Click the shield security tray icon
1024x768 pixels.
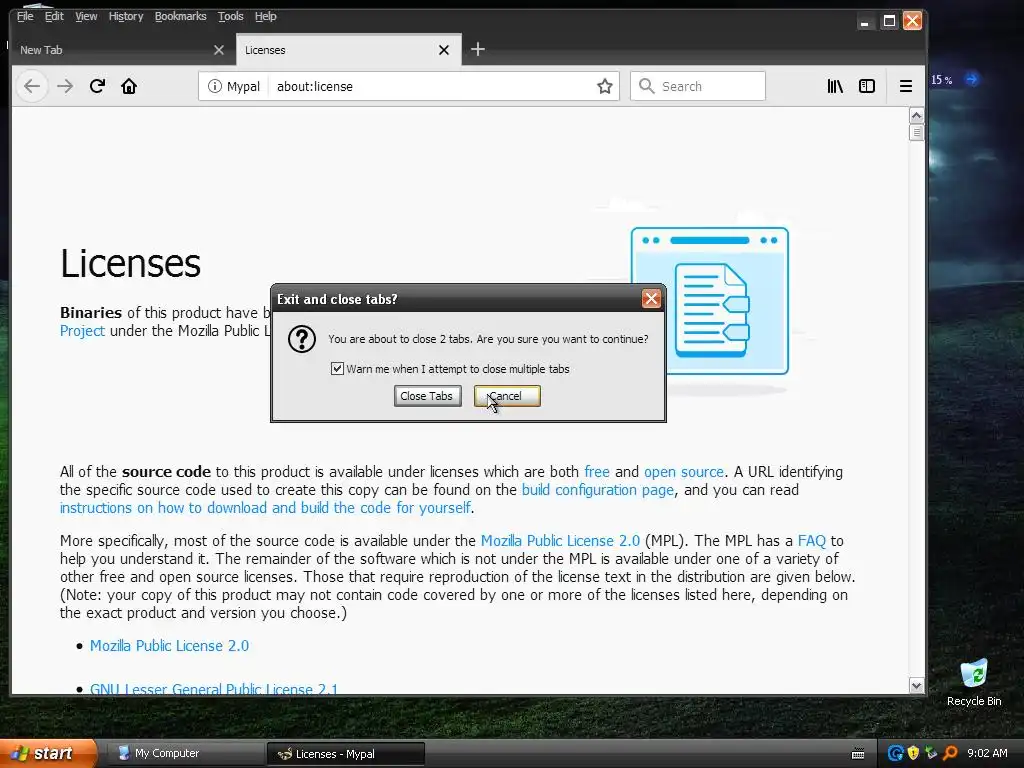tap(913, 753)
